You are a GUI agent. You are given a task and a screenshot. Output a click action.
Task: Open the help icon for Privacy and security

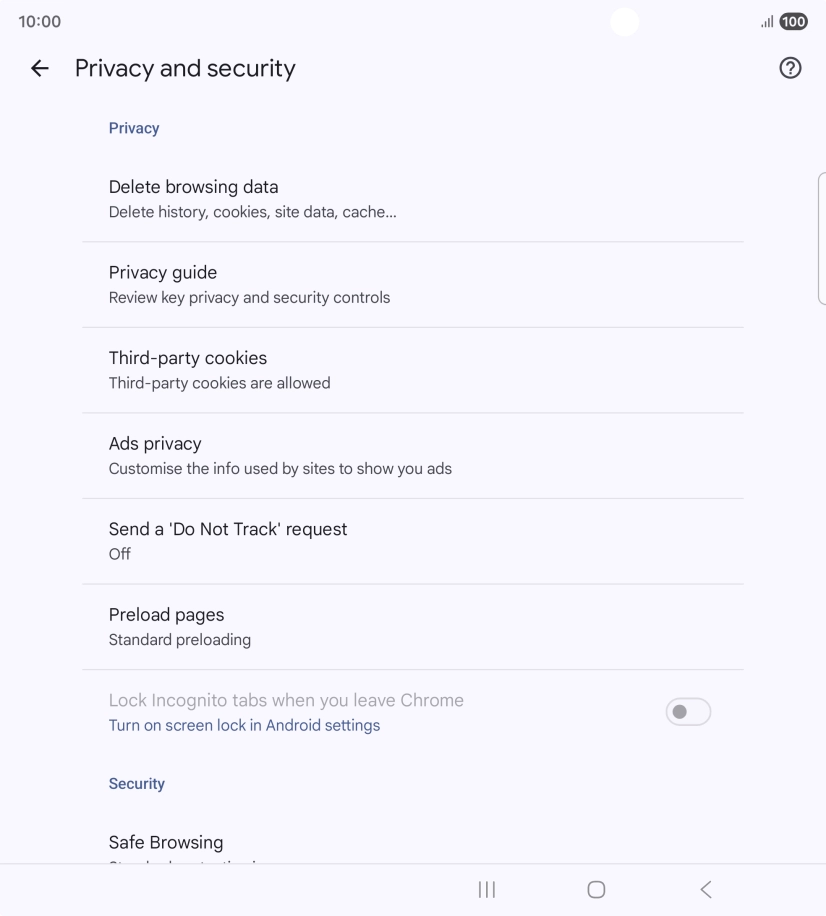tap(789, 67)
